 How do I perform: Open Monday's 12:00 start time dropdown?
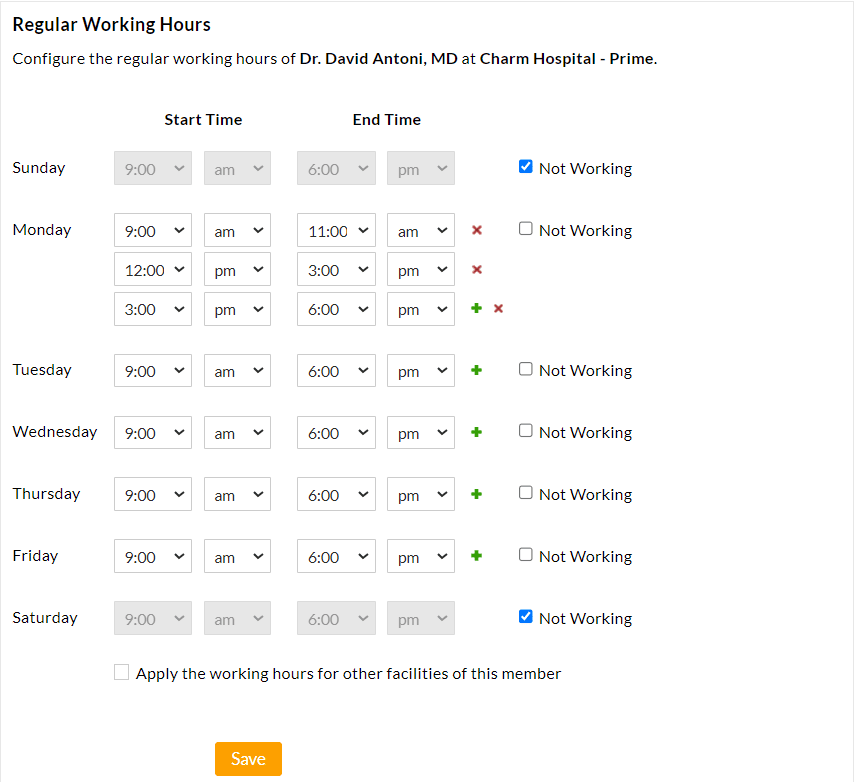(152, 269)
